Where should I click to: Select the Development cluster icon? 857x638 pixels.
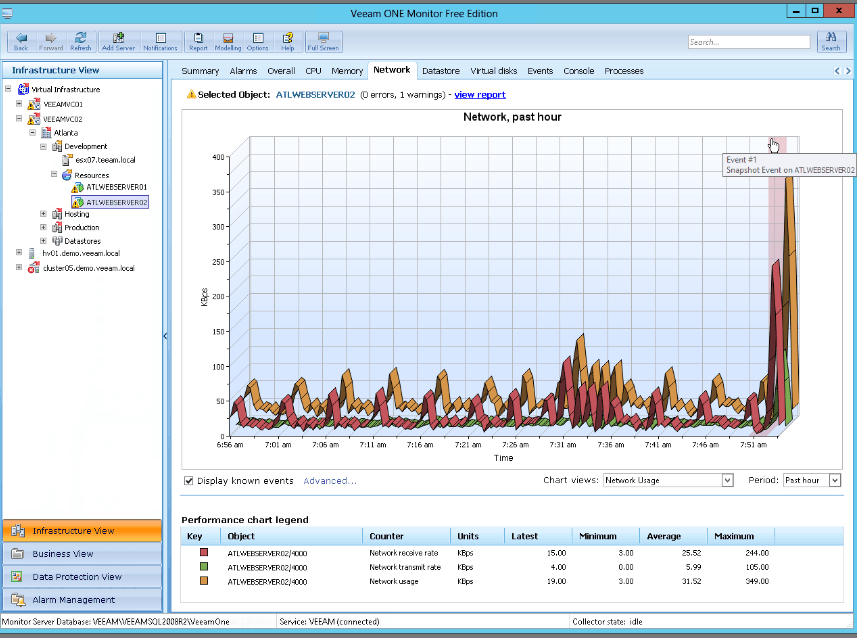pyautogui.click(x=57, y=147)
